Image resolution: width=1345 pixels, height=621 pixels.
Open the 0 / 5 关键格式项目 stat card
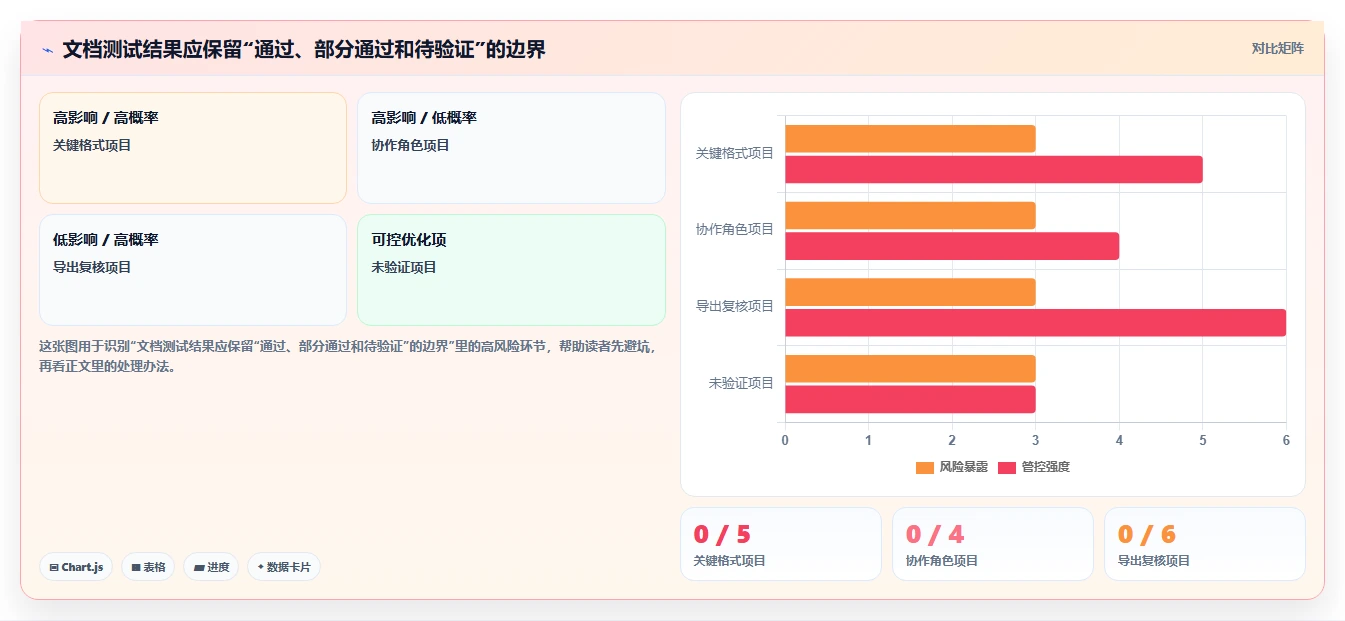781,544
